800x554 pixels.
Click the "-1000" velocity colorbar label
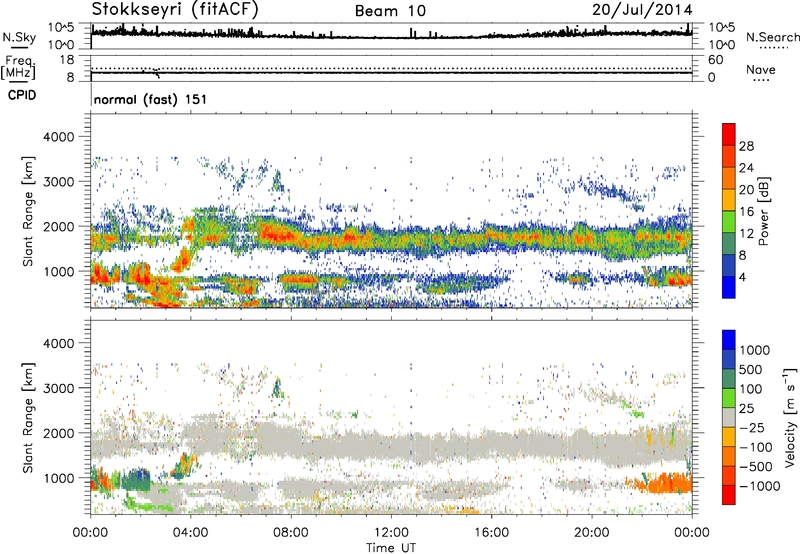pyautogui.click(x=759, y=486)
